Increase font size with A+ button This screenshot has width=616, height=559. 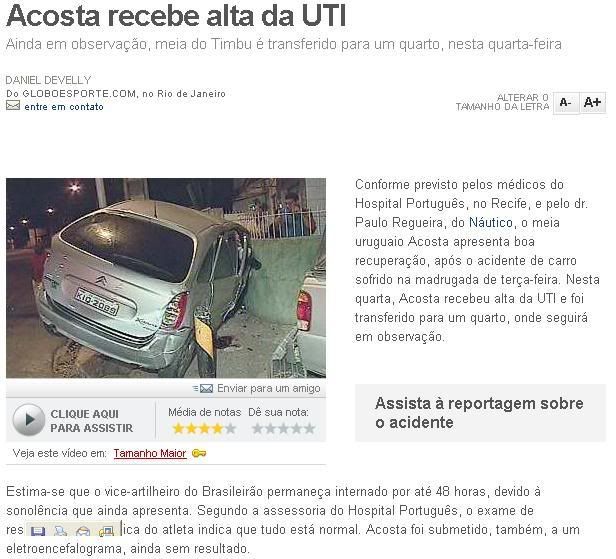592,103
